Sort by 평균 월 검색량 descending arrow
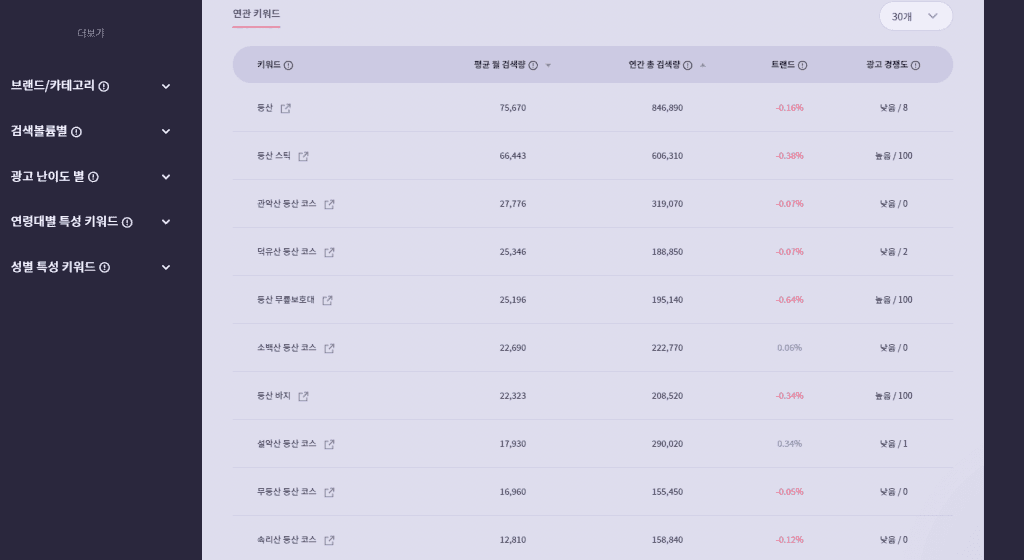 point(549,65)
